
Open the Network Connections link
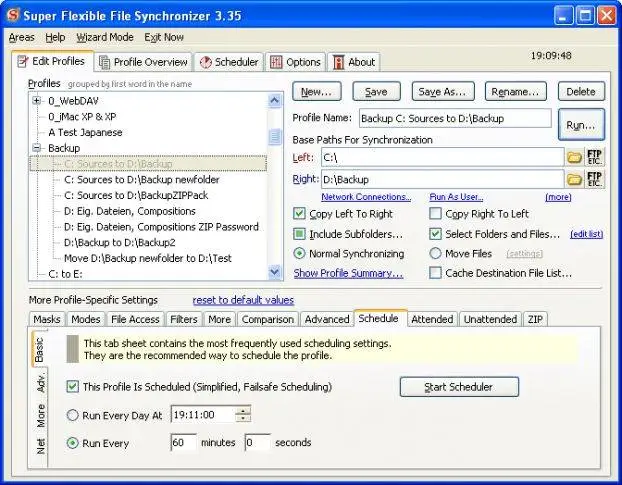(366, 197)
